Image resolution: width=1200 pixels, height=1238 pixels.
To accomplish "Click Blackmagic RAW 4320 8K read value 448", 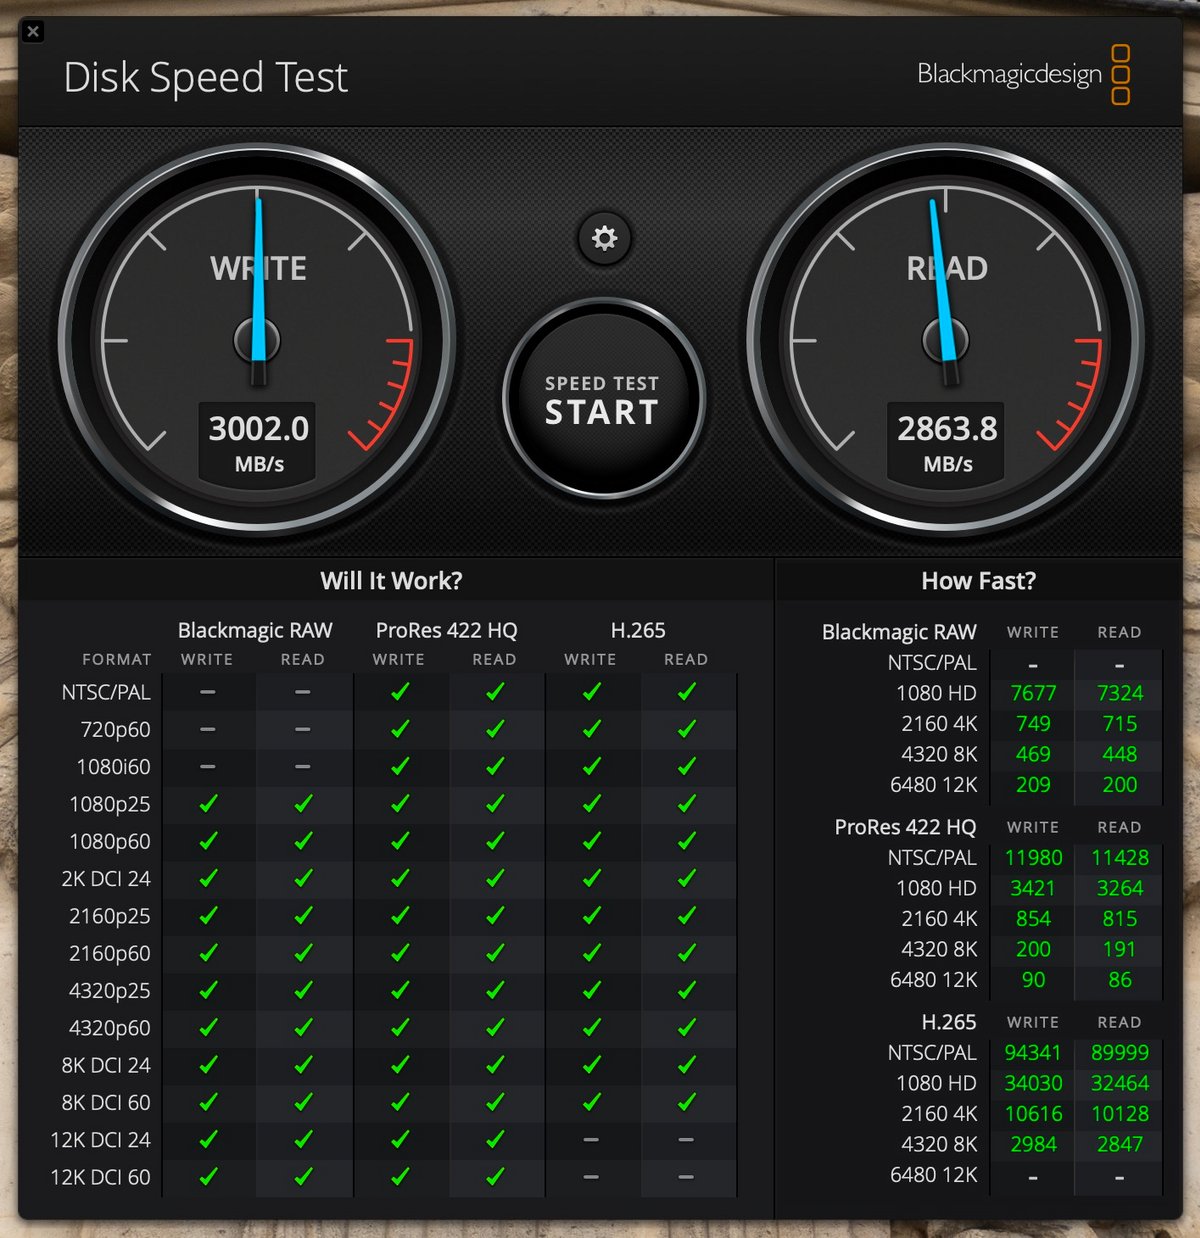I will (1120, 755).
